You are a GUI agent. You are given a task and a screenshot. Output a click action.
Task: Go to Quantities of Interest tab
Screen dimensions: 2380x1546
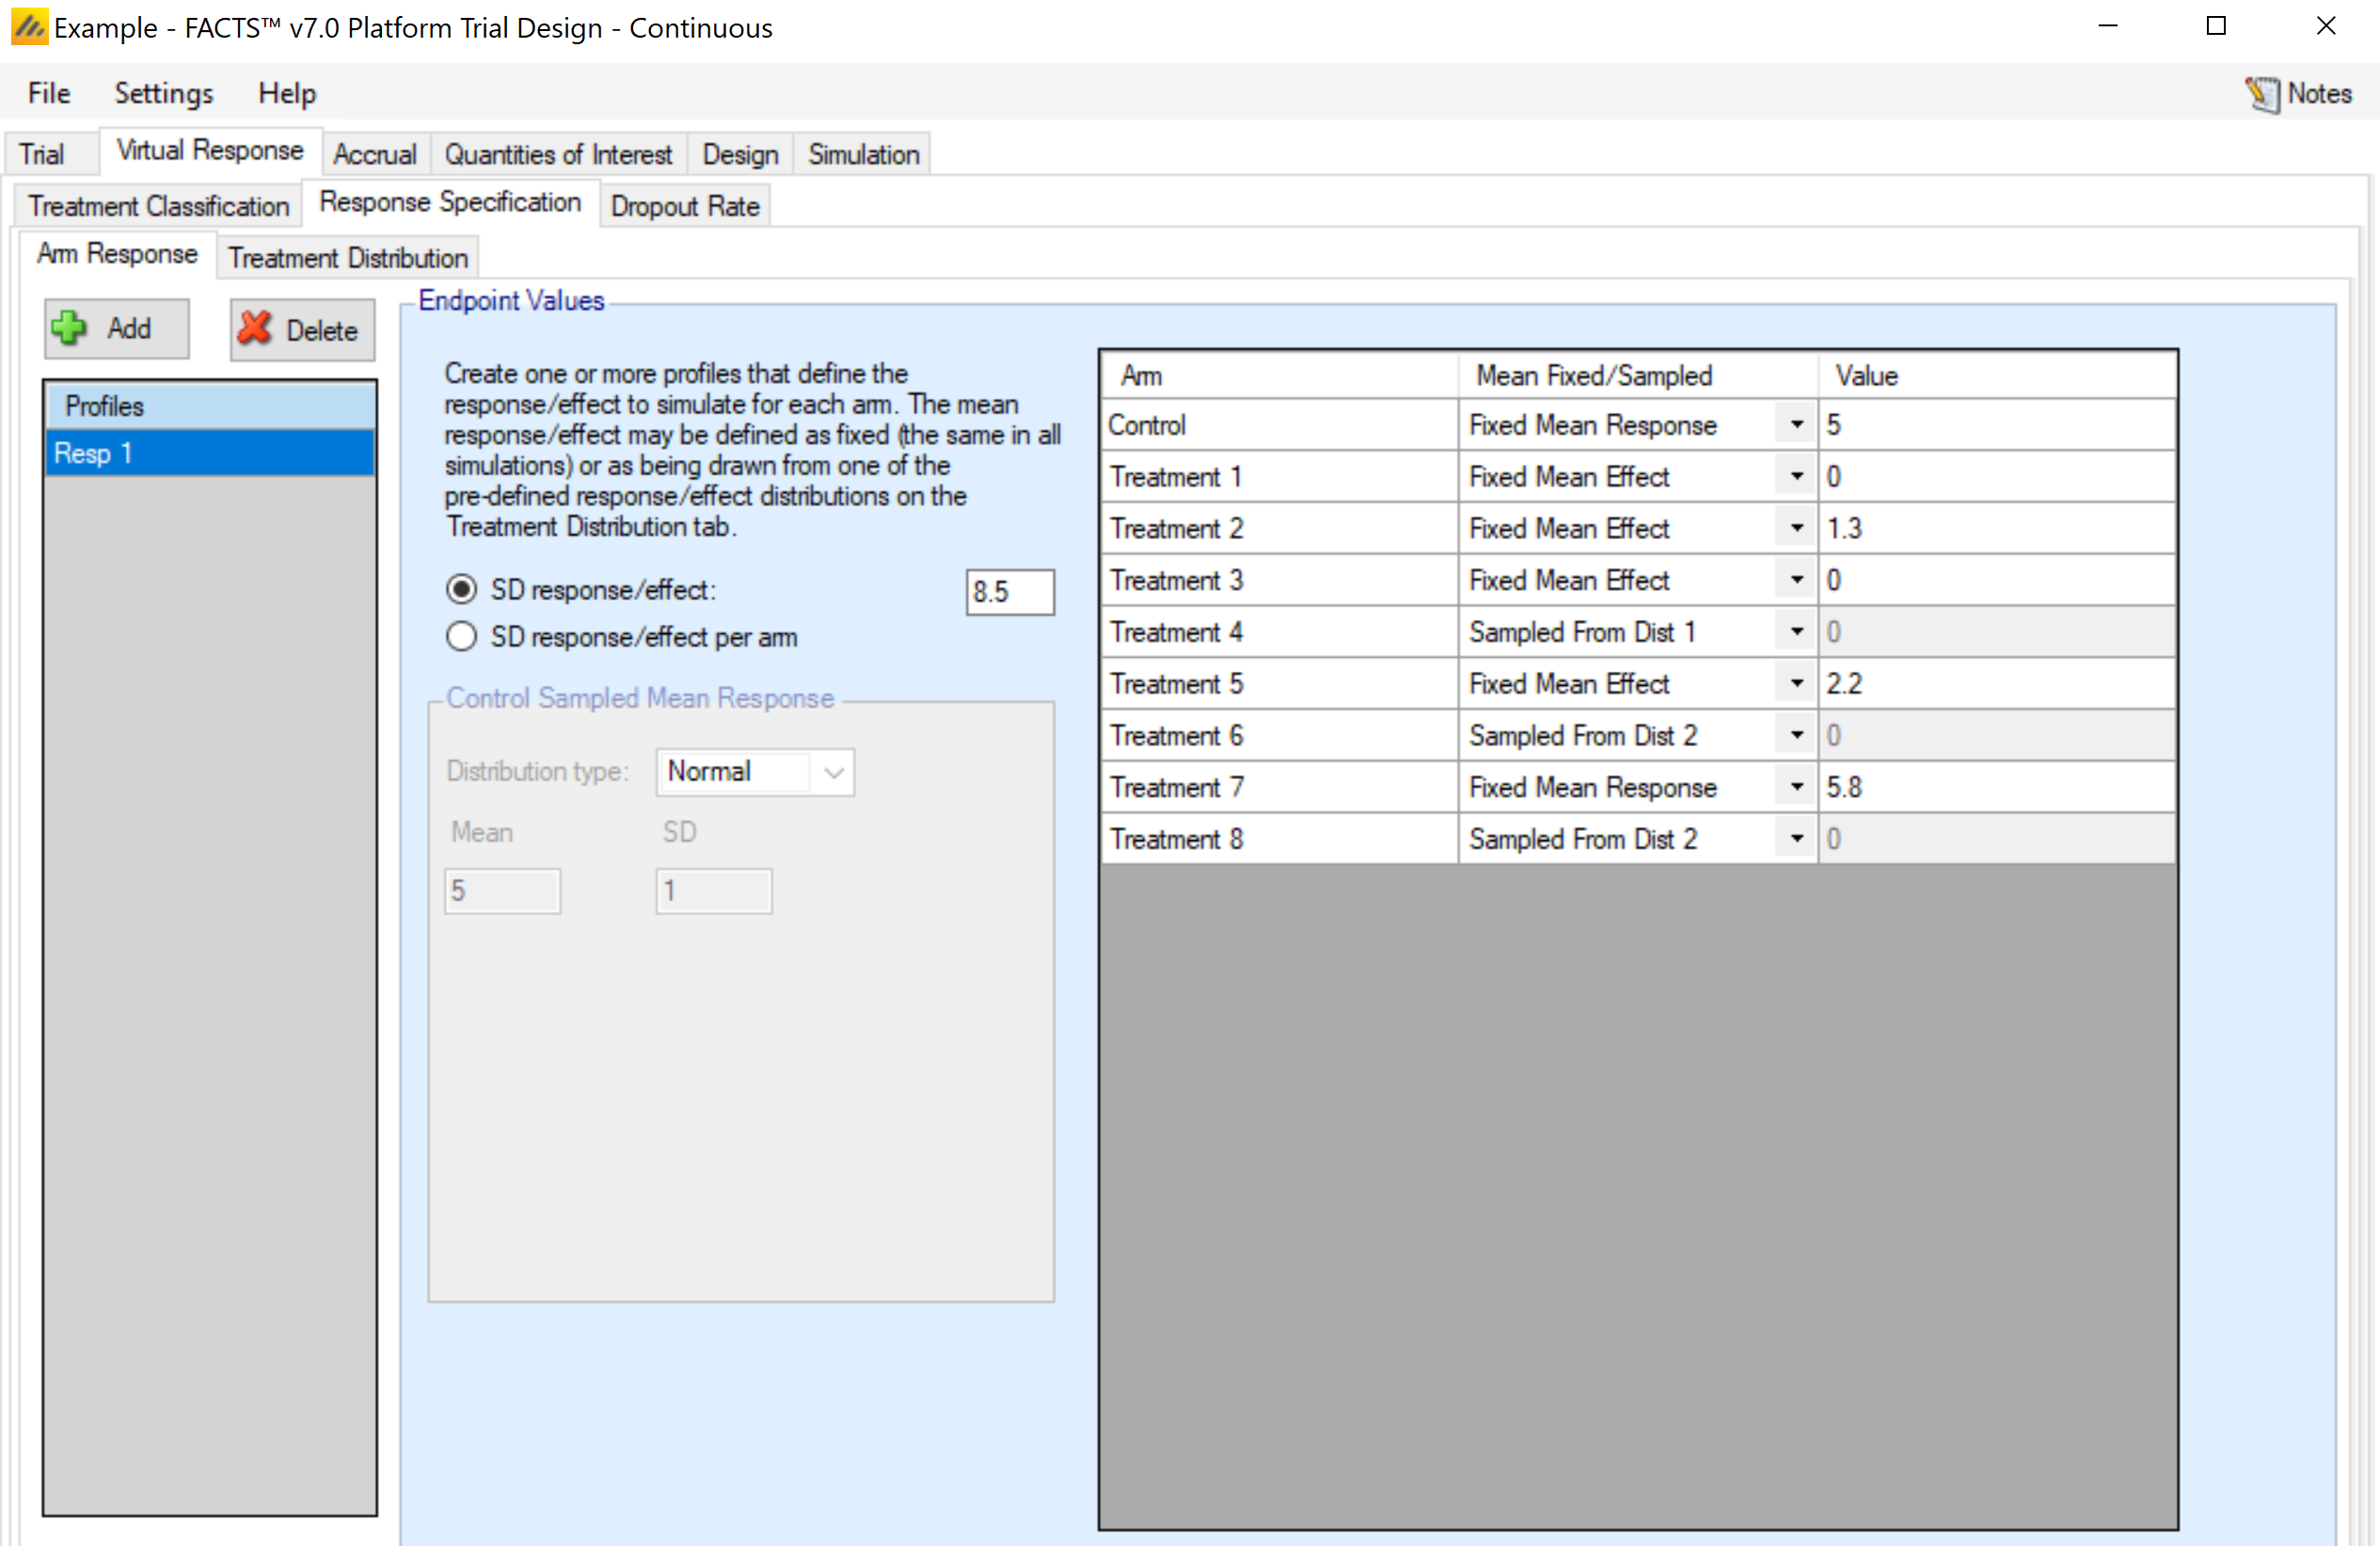click(x=558, y=154)
